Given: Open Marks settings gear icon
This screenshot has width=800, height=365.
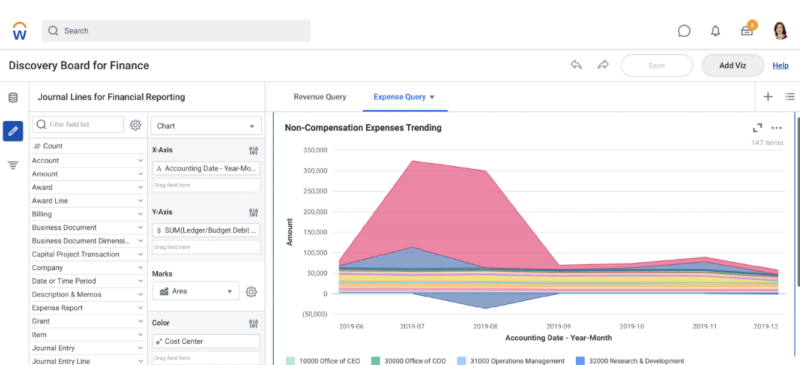Looking at the screenshot, I should pos(251,291).
